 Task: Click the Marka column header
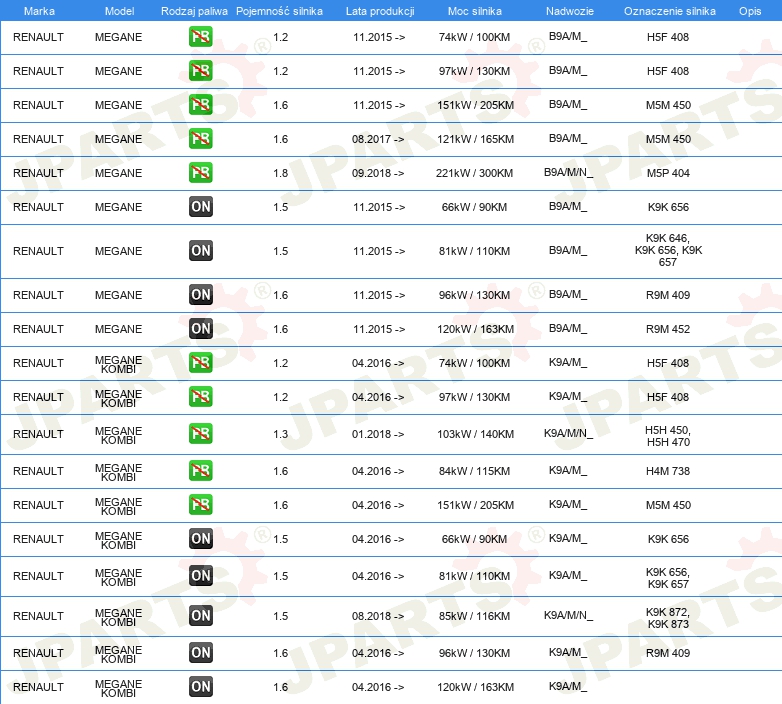tap(39, 11)
